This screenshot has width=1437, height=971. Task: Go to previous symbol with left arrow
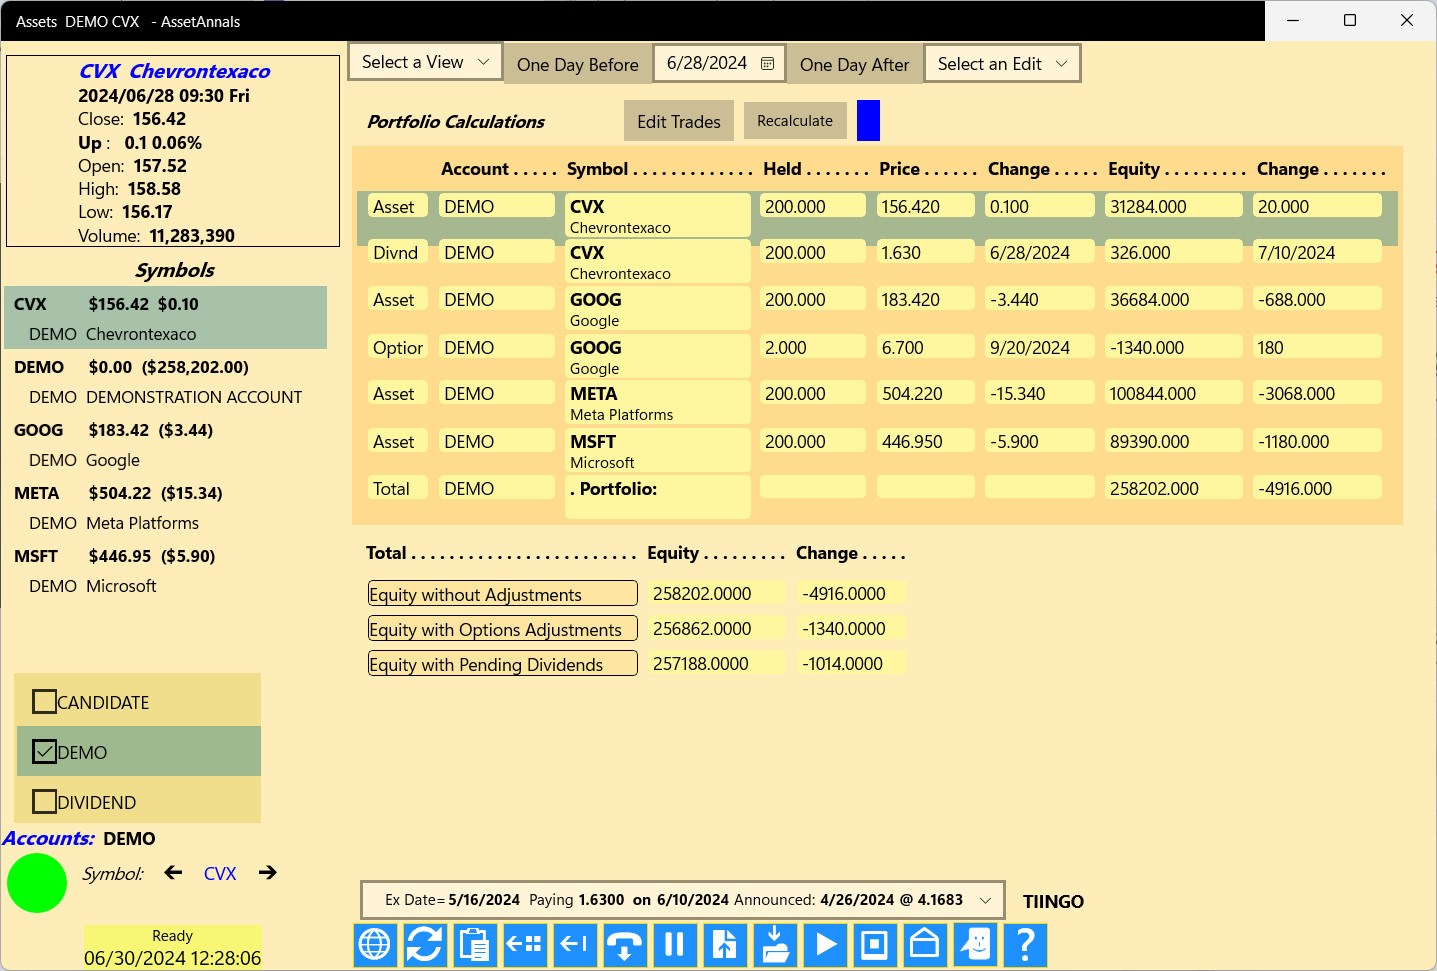pos(173,872)
